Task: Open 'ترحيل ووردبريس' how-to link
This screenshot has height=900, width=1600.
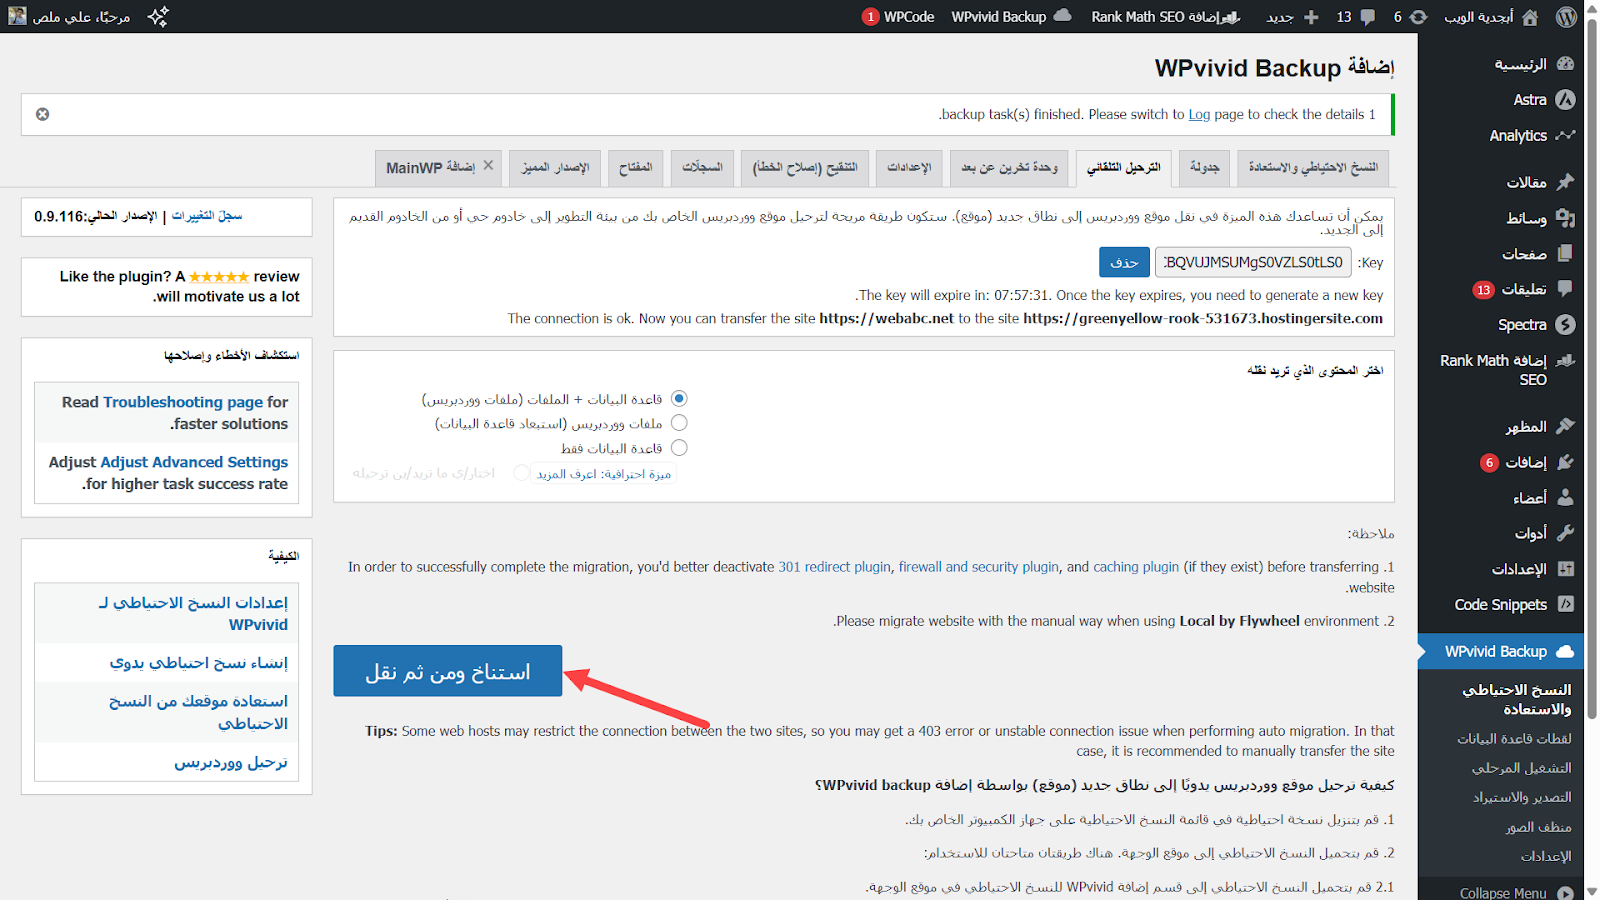Action: click(231, 762)
